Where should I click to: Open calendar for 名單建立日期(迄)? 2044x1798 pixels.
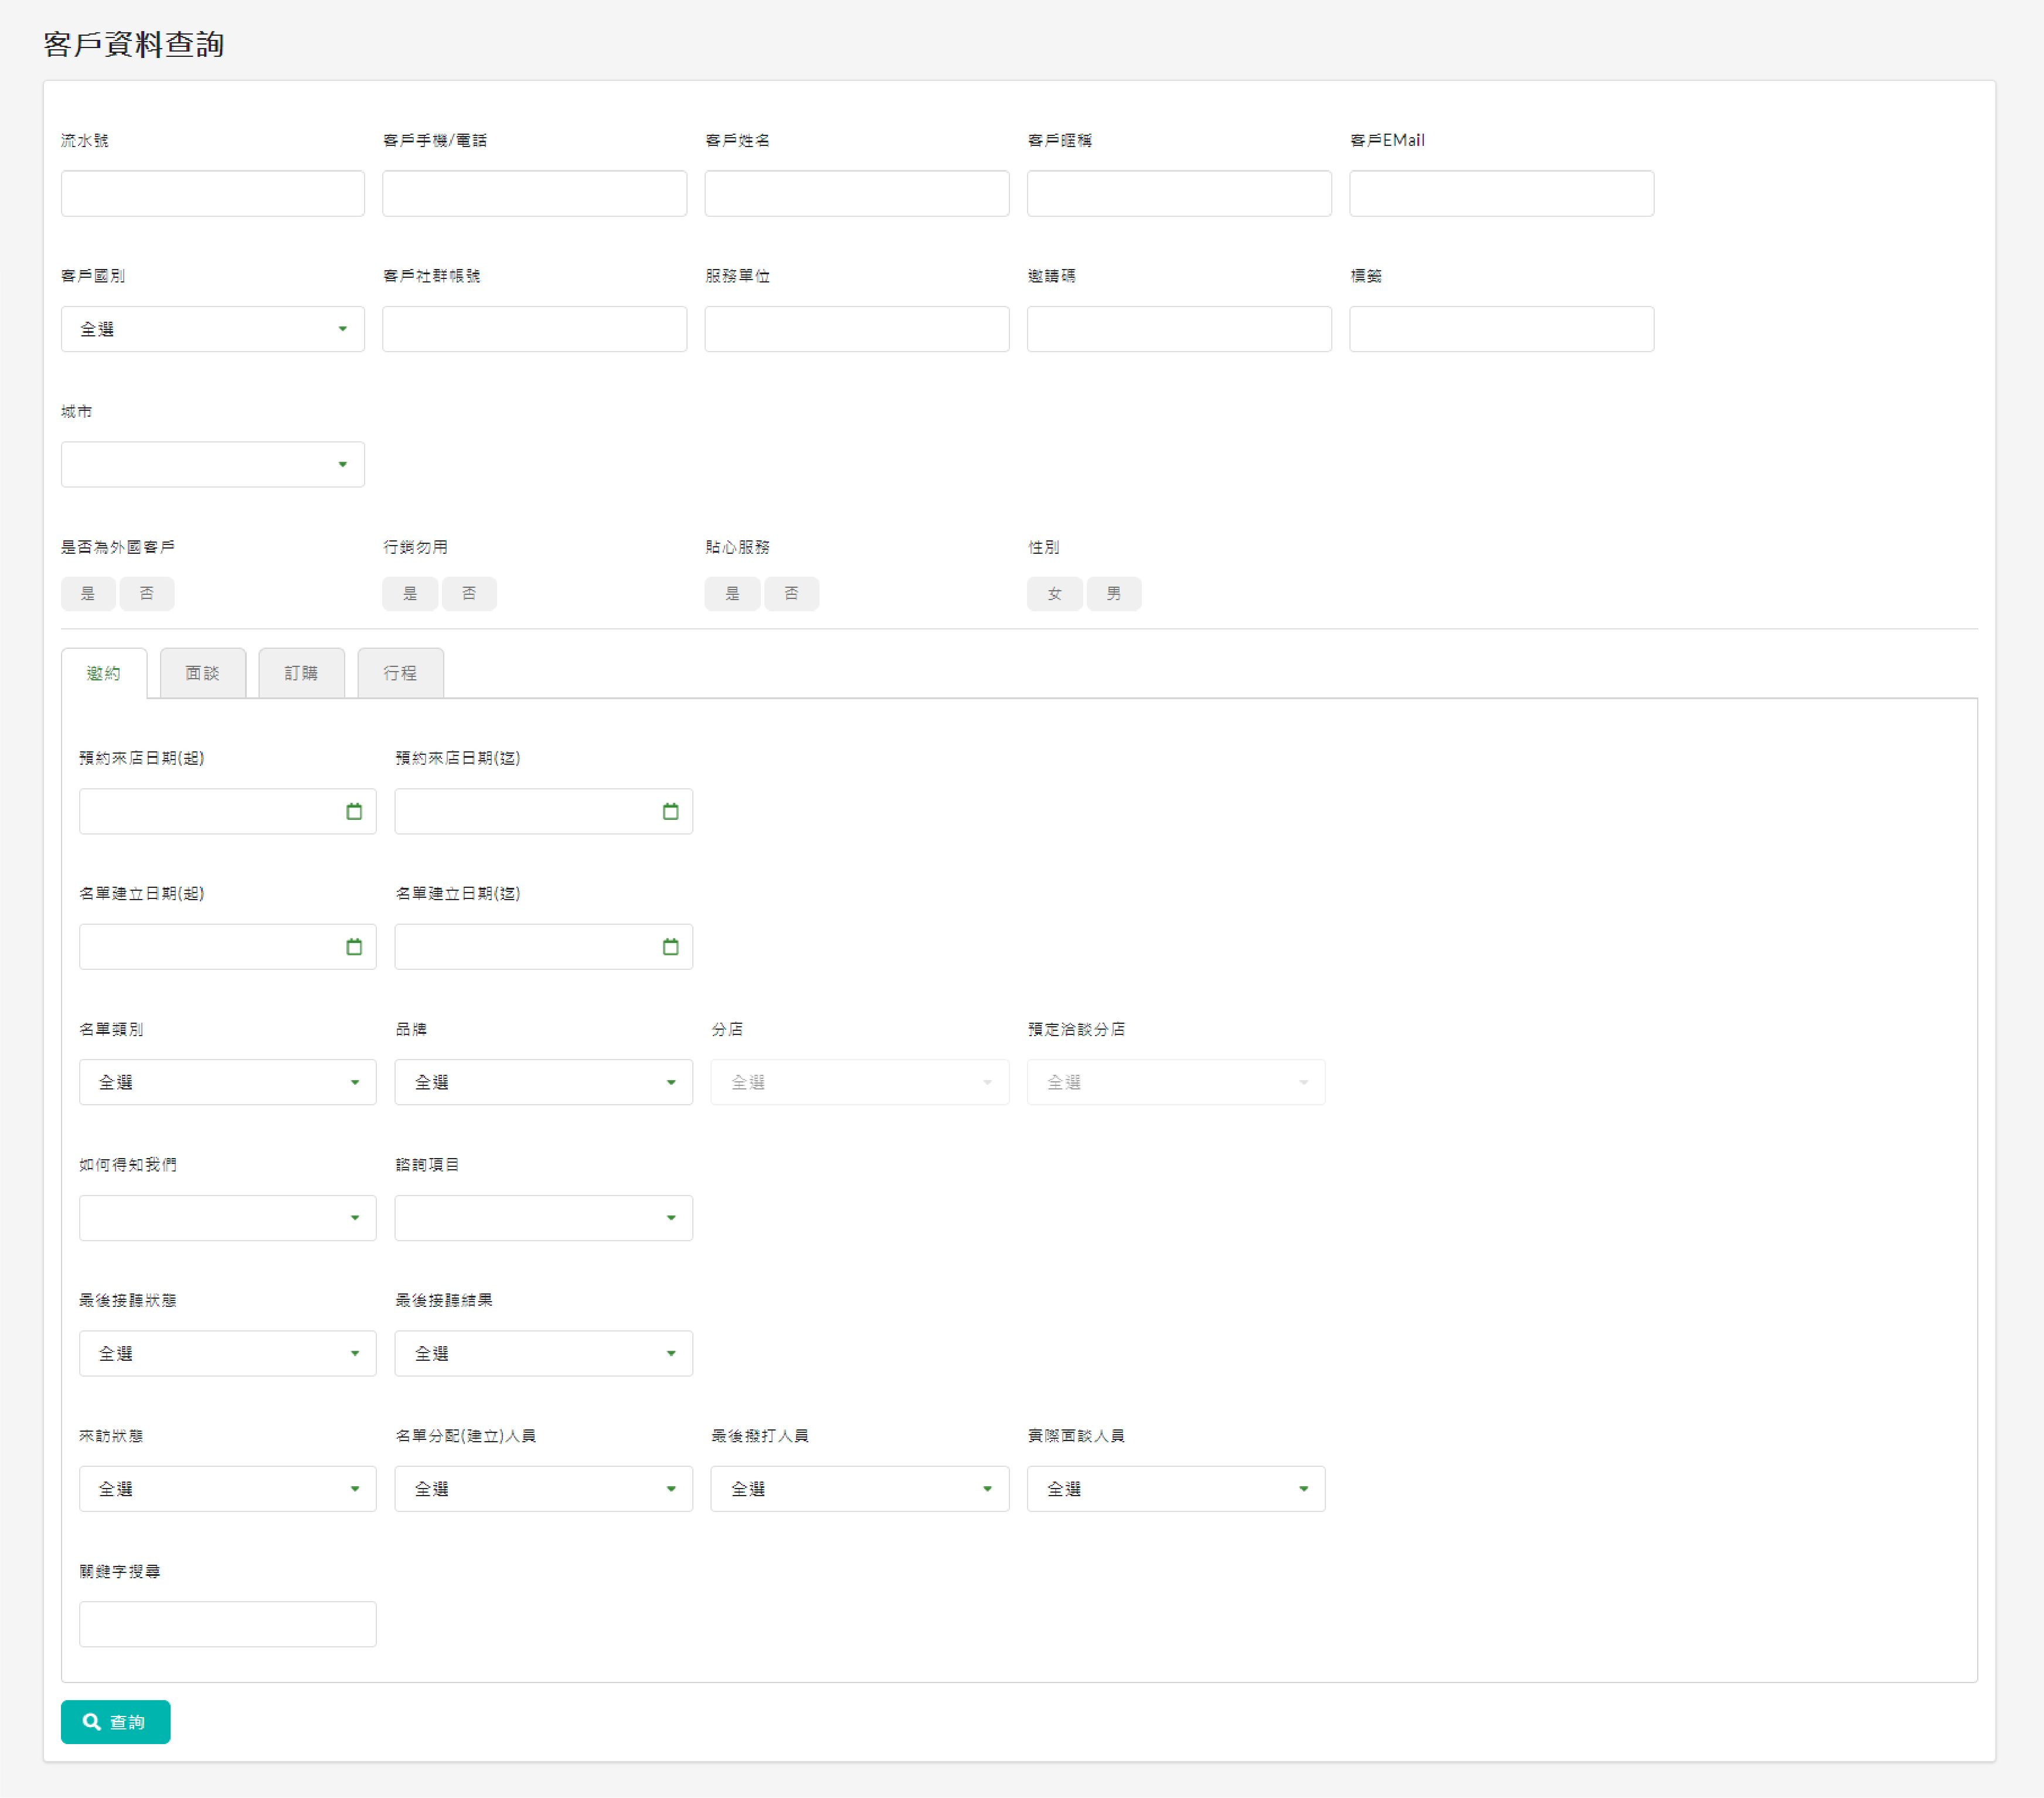coord(670,946)
